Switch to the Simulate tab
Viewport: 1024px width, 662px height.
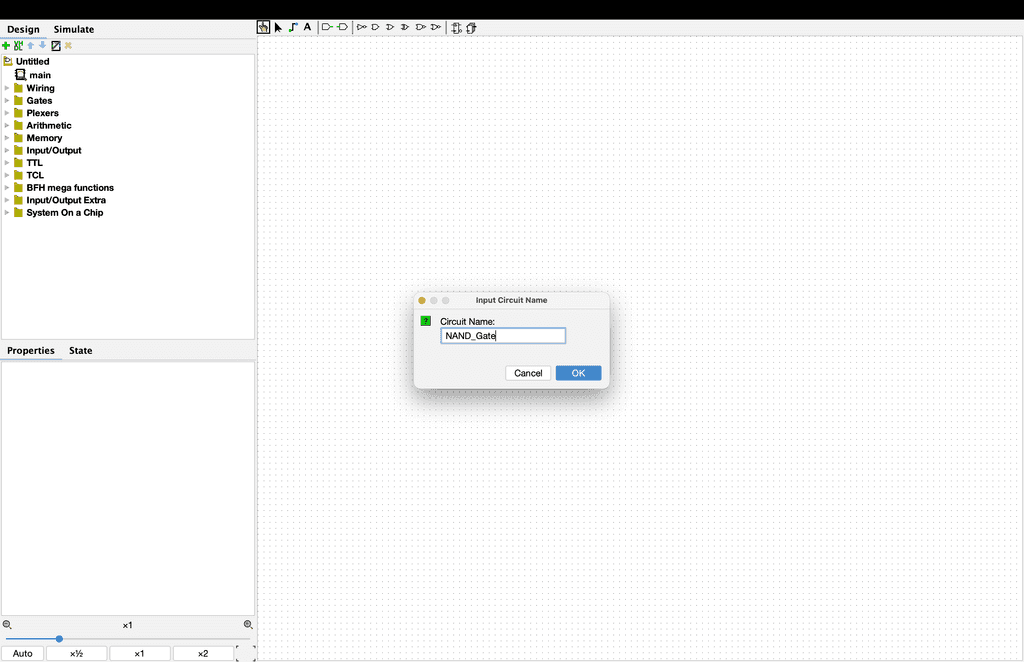click(x=74, y=30)
